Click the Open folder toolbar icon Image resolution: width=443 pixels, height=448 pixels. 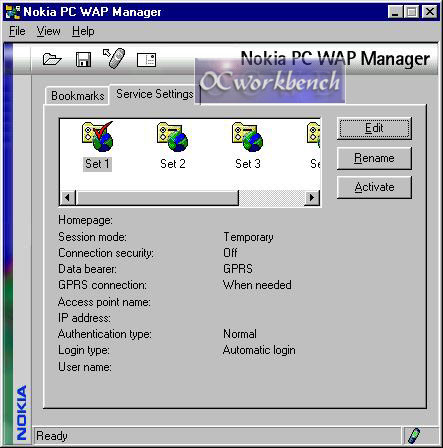click(x=52, y=60)
